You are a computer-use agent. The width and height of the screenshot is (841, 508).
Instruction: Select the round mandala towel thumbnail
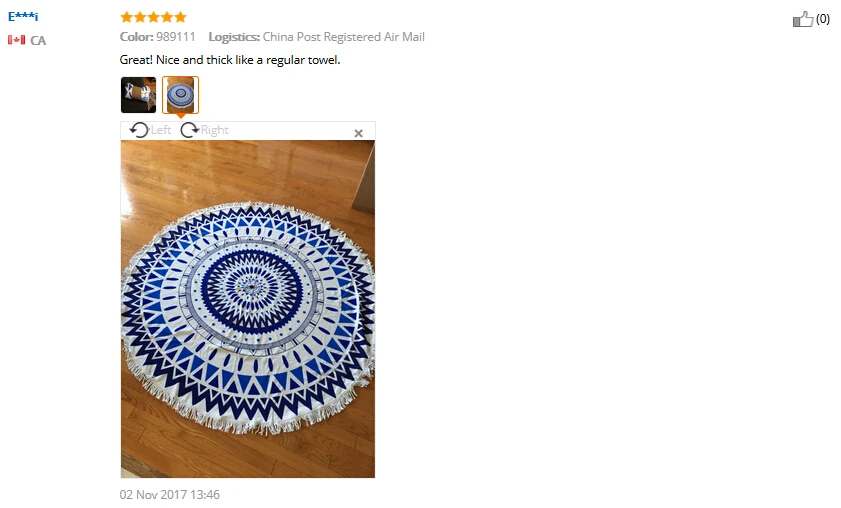tap(181, 95)
